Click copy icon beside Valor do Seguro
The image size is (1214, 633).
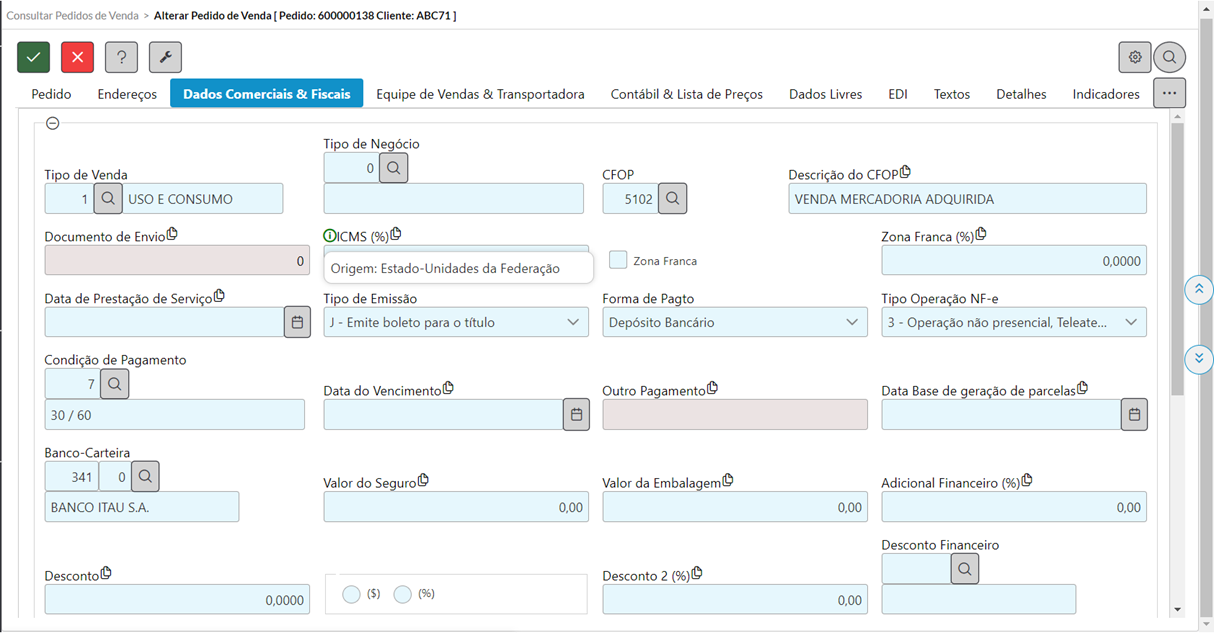click(x=423, y=480)
